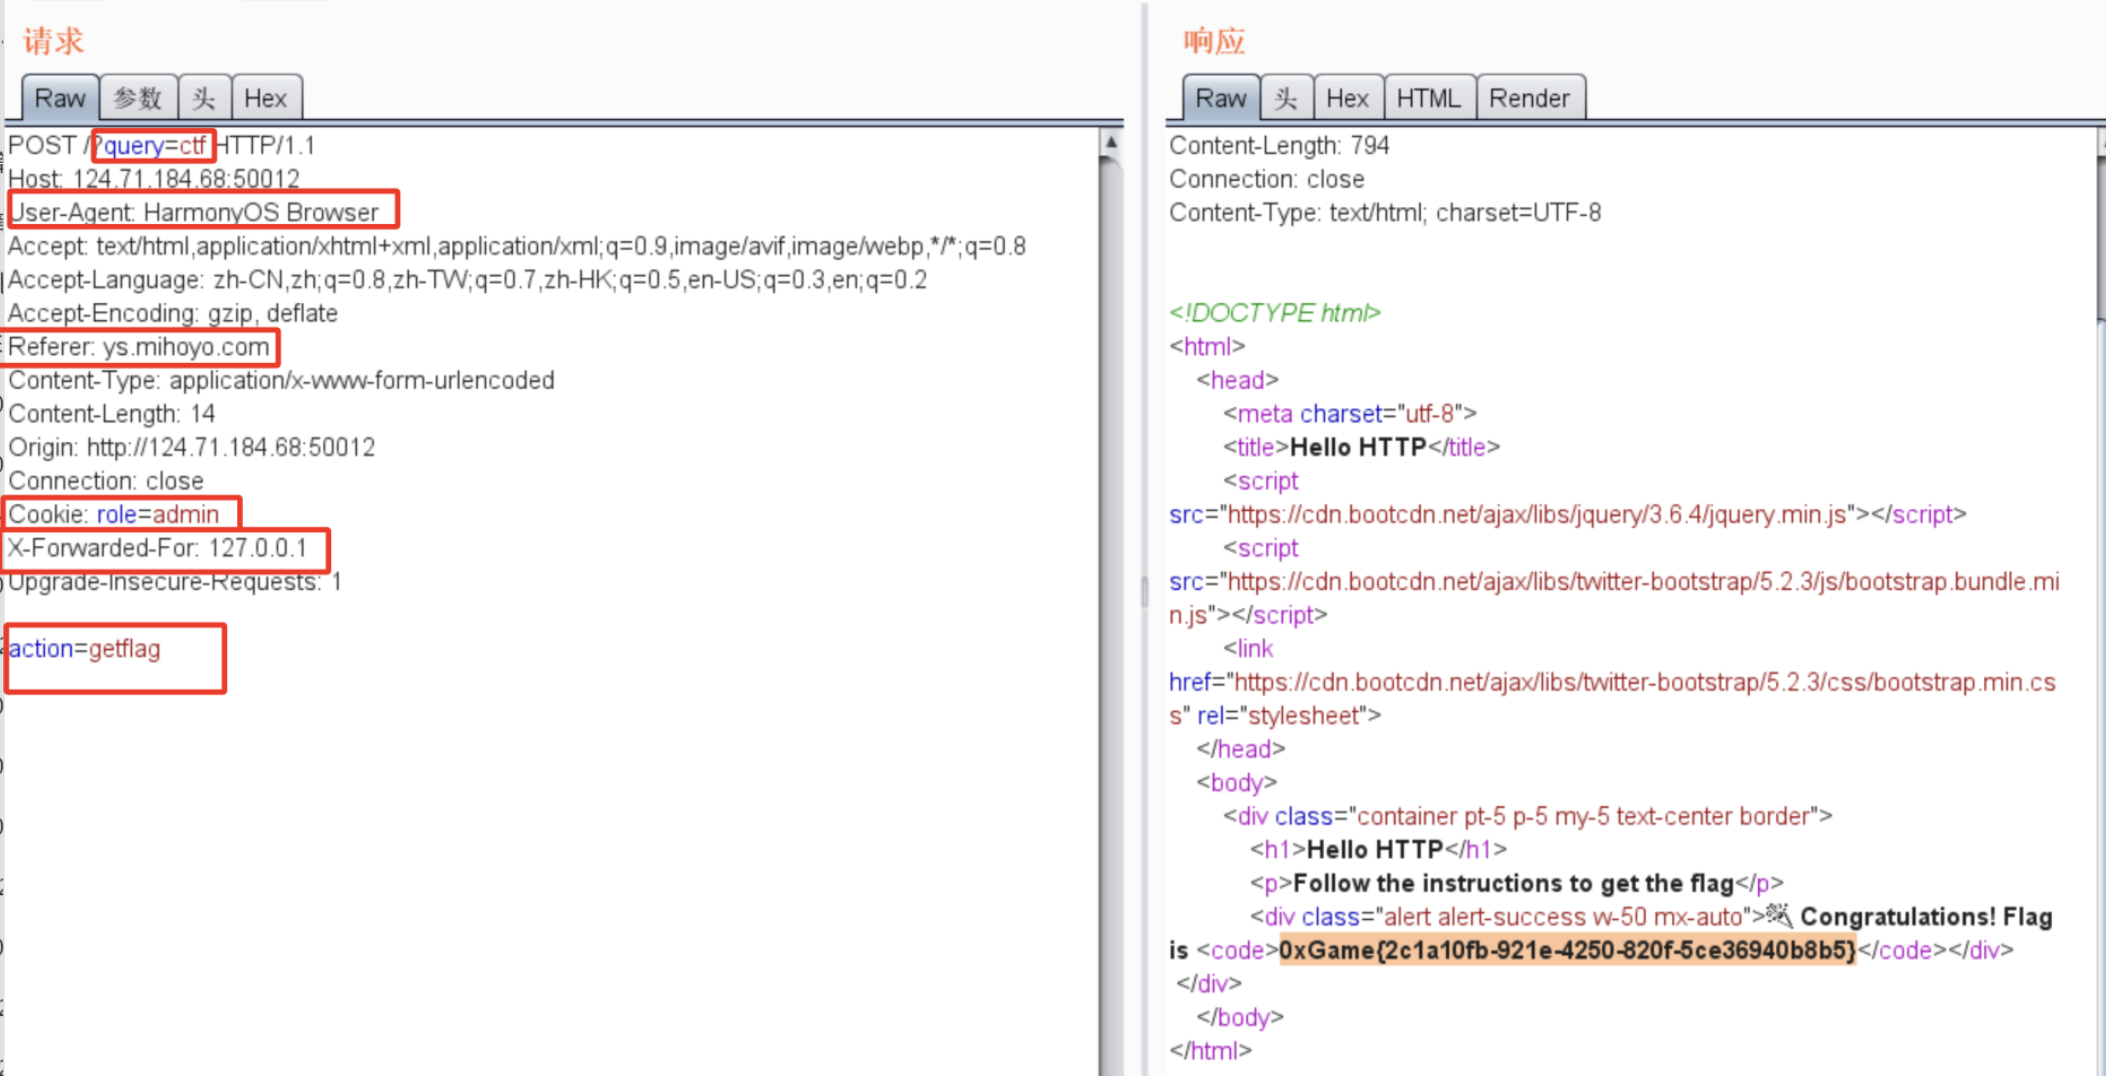Switch to the 头 tab in request panel
2106x1076 pixels.
click(205, 98)
